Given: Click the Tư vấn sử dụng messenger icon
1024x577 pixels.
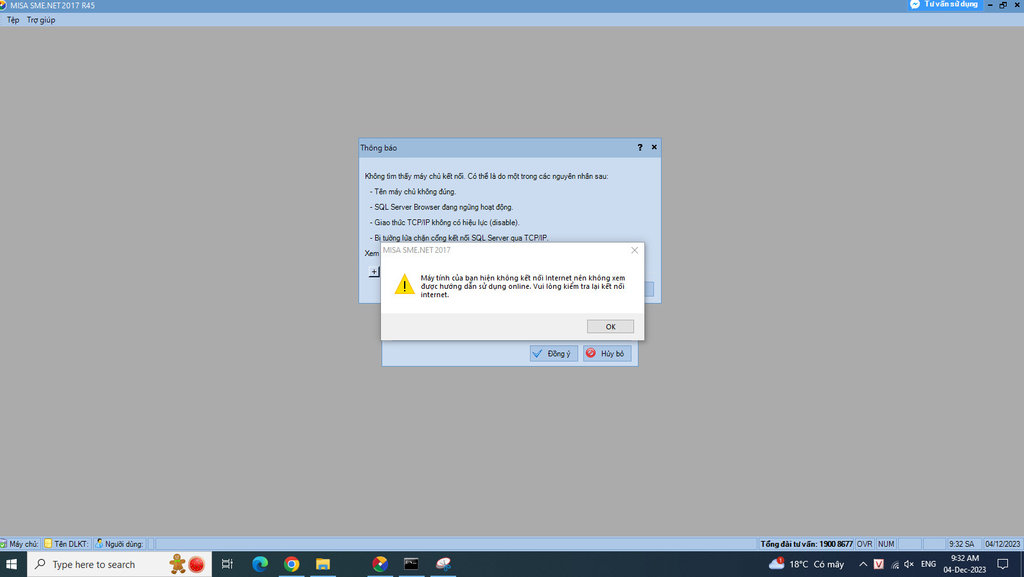Looking at the screenshot, I should (915, 5).
